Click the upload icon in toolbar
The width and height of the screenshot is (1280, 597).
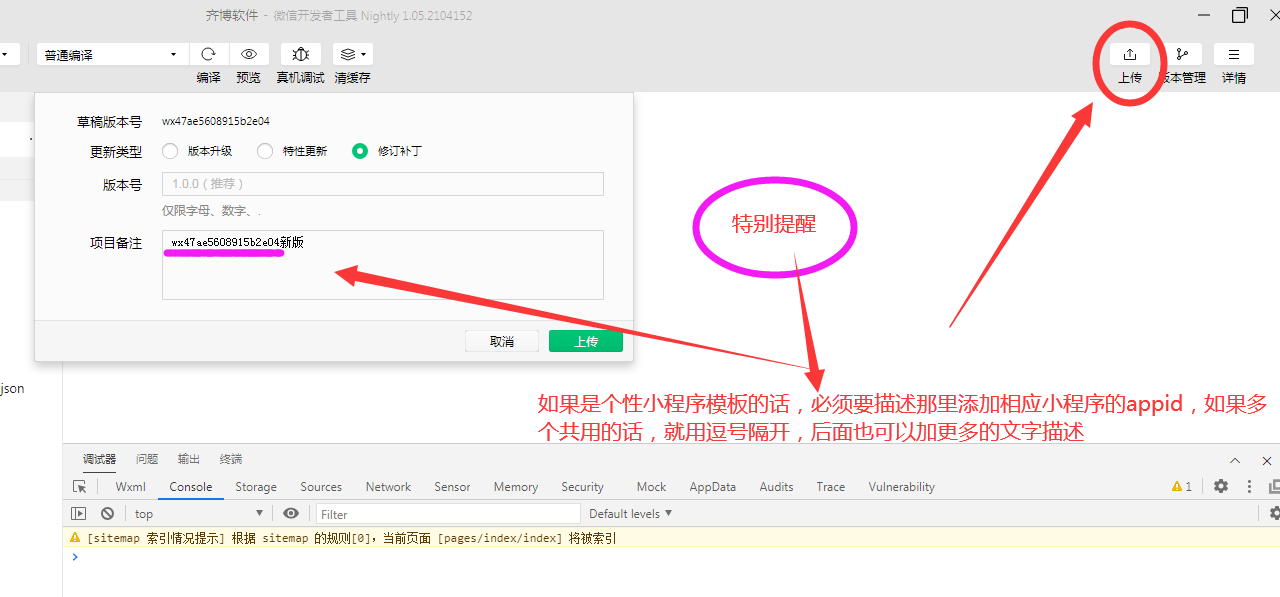point(1129,54)
